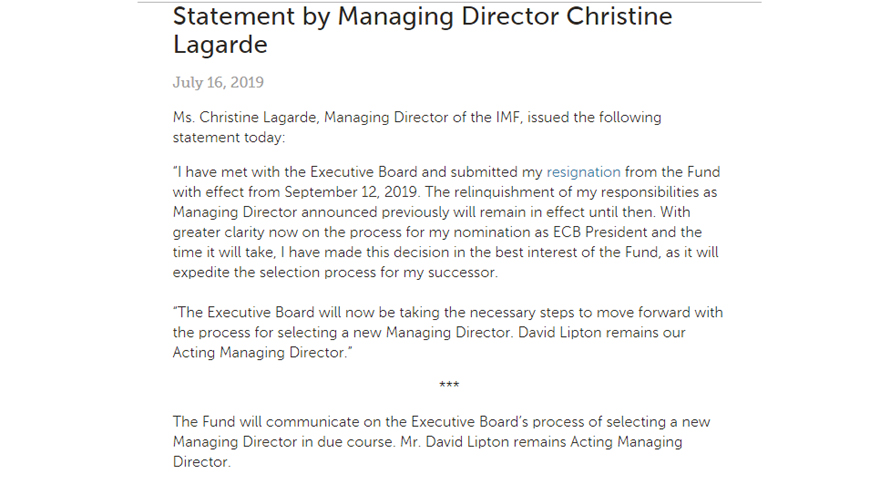The width and height of the screenshot is (880, 495).
Task: Click the sentence starting "The Executive Board will now"
Action: point(448,313)
